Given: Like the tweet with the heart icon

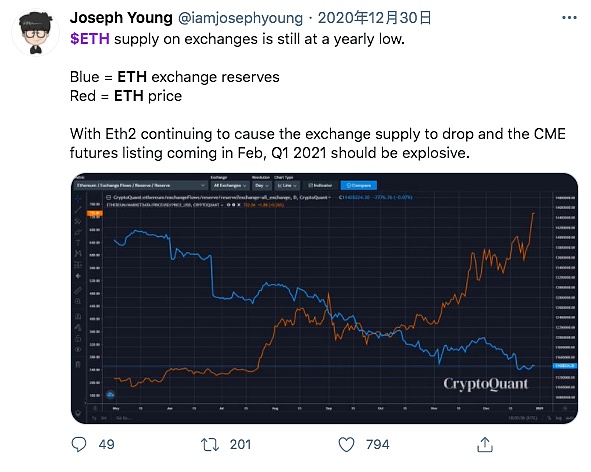Looking at the screenshot, I should coord(346,444).
